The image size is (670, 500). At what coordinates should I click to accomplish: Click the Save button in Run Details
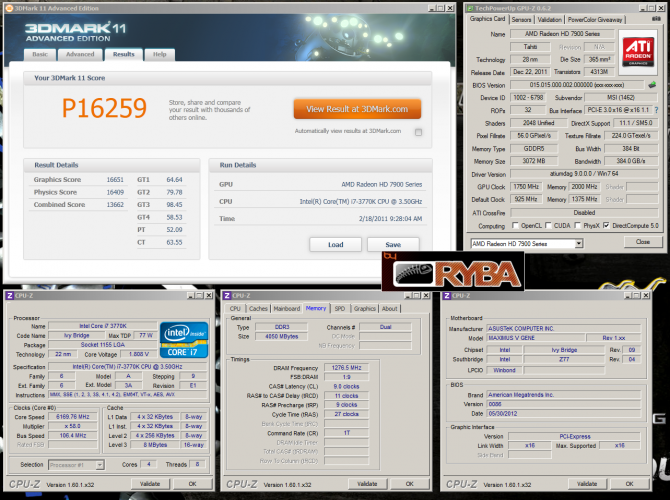coord(393,244)
